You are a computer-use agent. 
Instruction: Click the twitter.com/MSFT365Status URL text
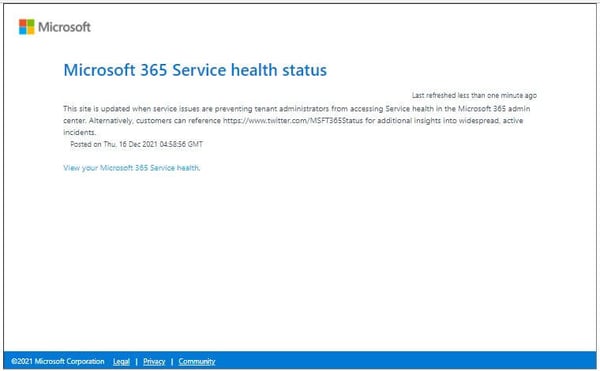point(293,120)
